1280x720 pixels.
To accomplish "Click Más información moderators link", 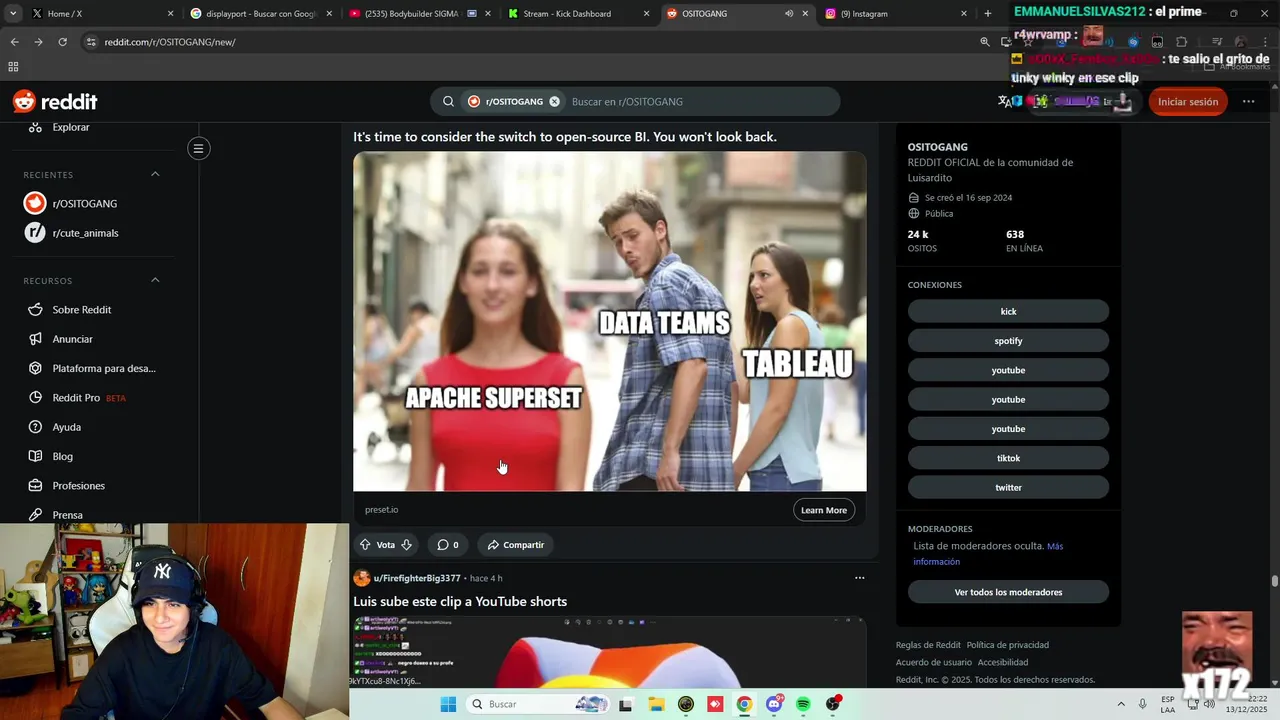I will (988, 554).
